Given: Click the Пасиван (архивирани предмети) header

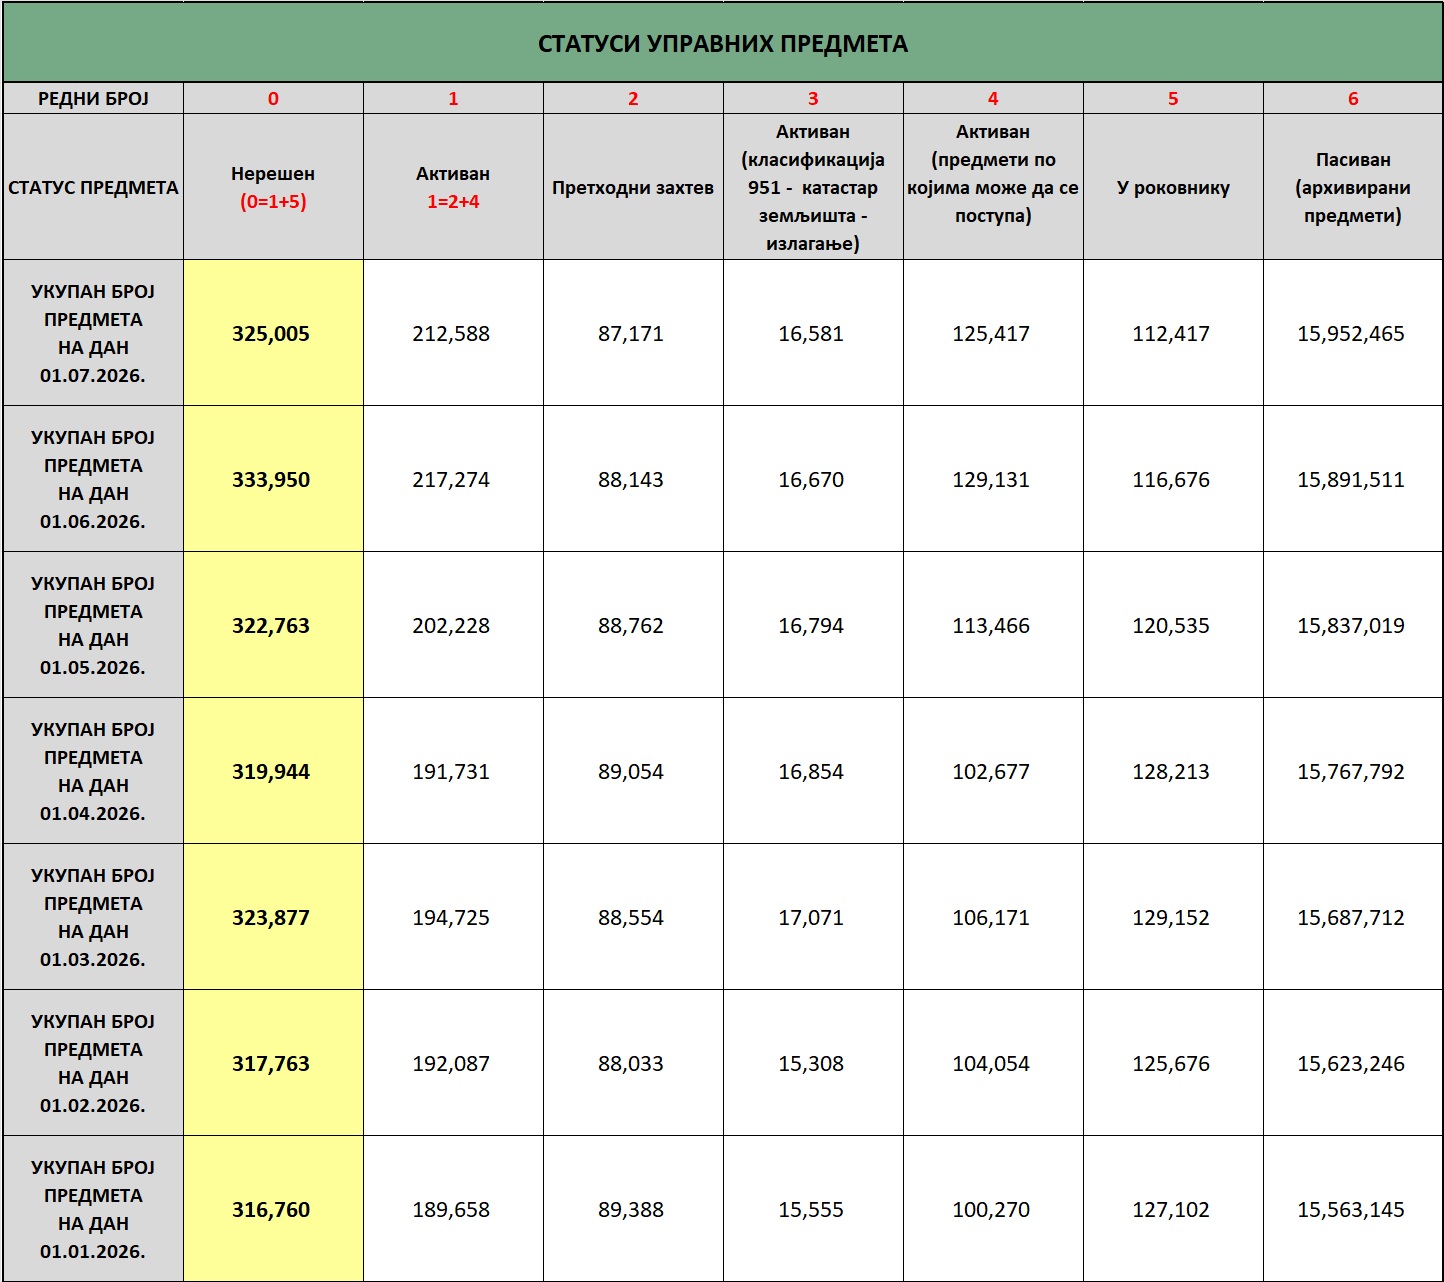Looking at the screenshot, I should point(1353,187).
